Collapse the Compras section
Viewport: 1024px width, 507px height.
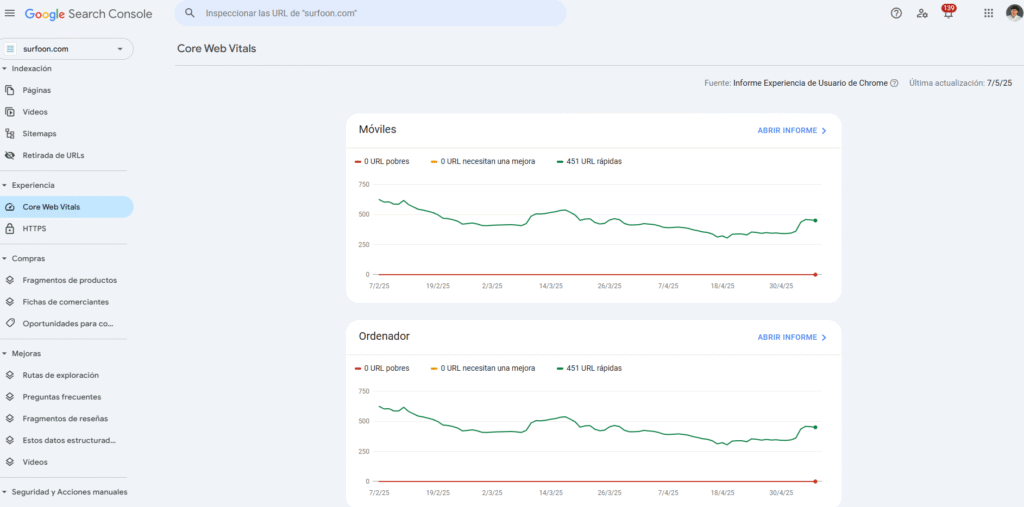tap(4, 258)
